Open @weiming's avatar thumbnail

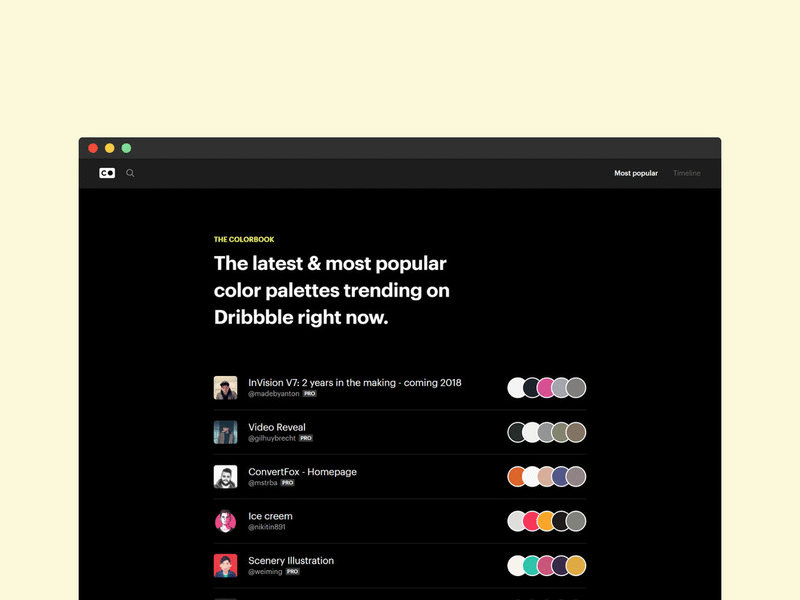click(x=224, y=564)
